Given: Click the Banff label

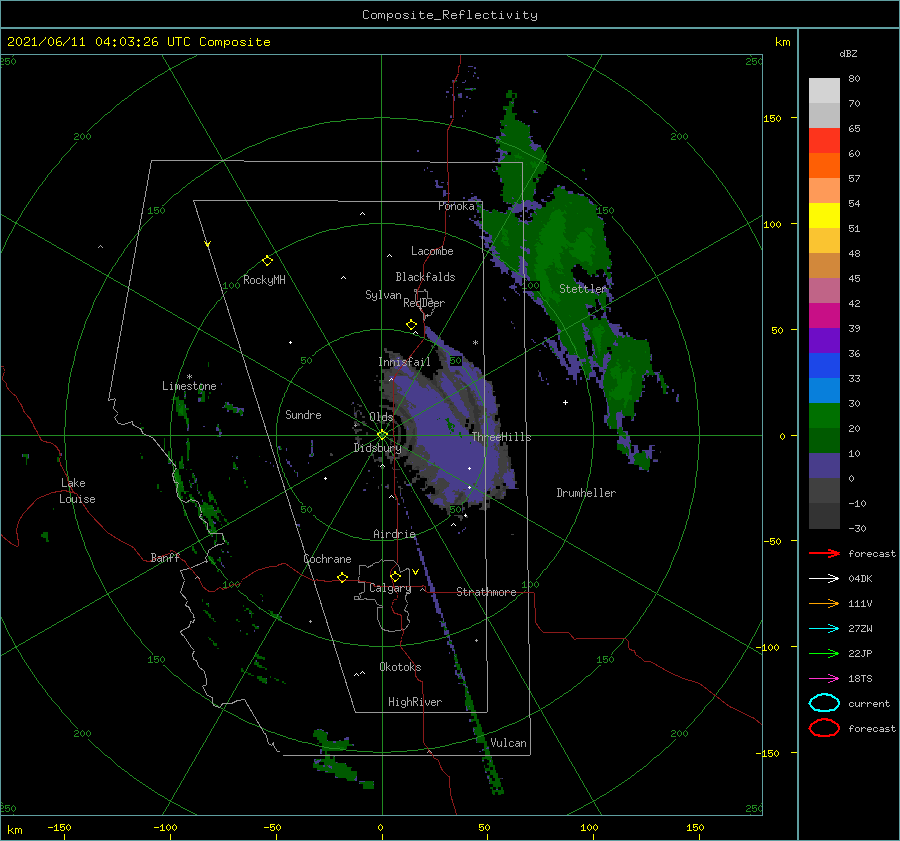Looking at the screenshot, I should pyautogui.click(x=165, y=557).
